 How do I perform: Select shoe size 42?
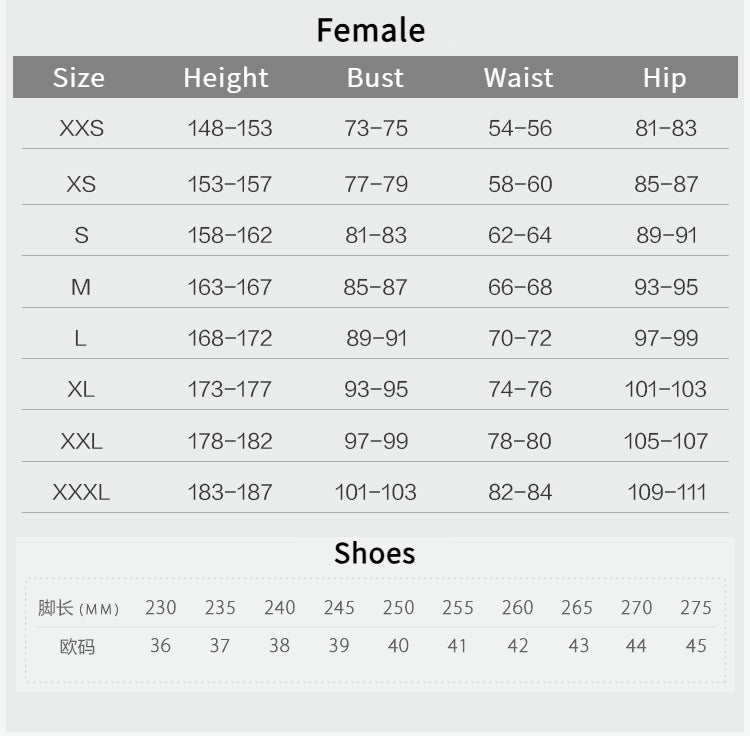point(518,646)
